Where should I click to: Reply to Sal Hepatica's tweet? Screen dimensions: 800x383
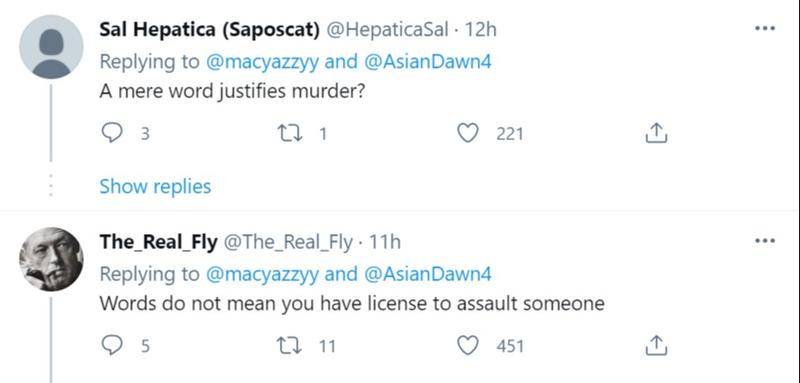pos(112,134)
